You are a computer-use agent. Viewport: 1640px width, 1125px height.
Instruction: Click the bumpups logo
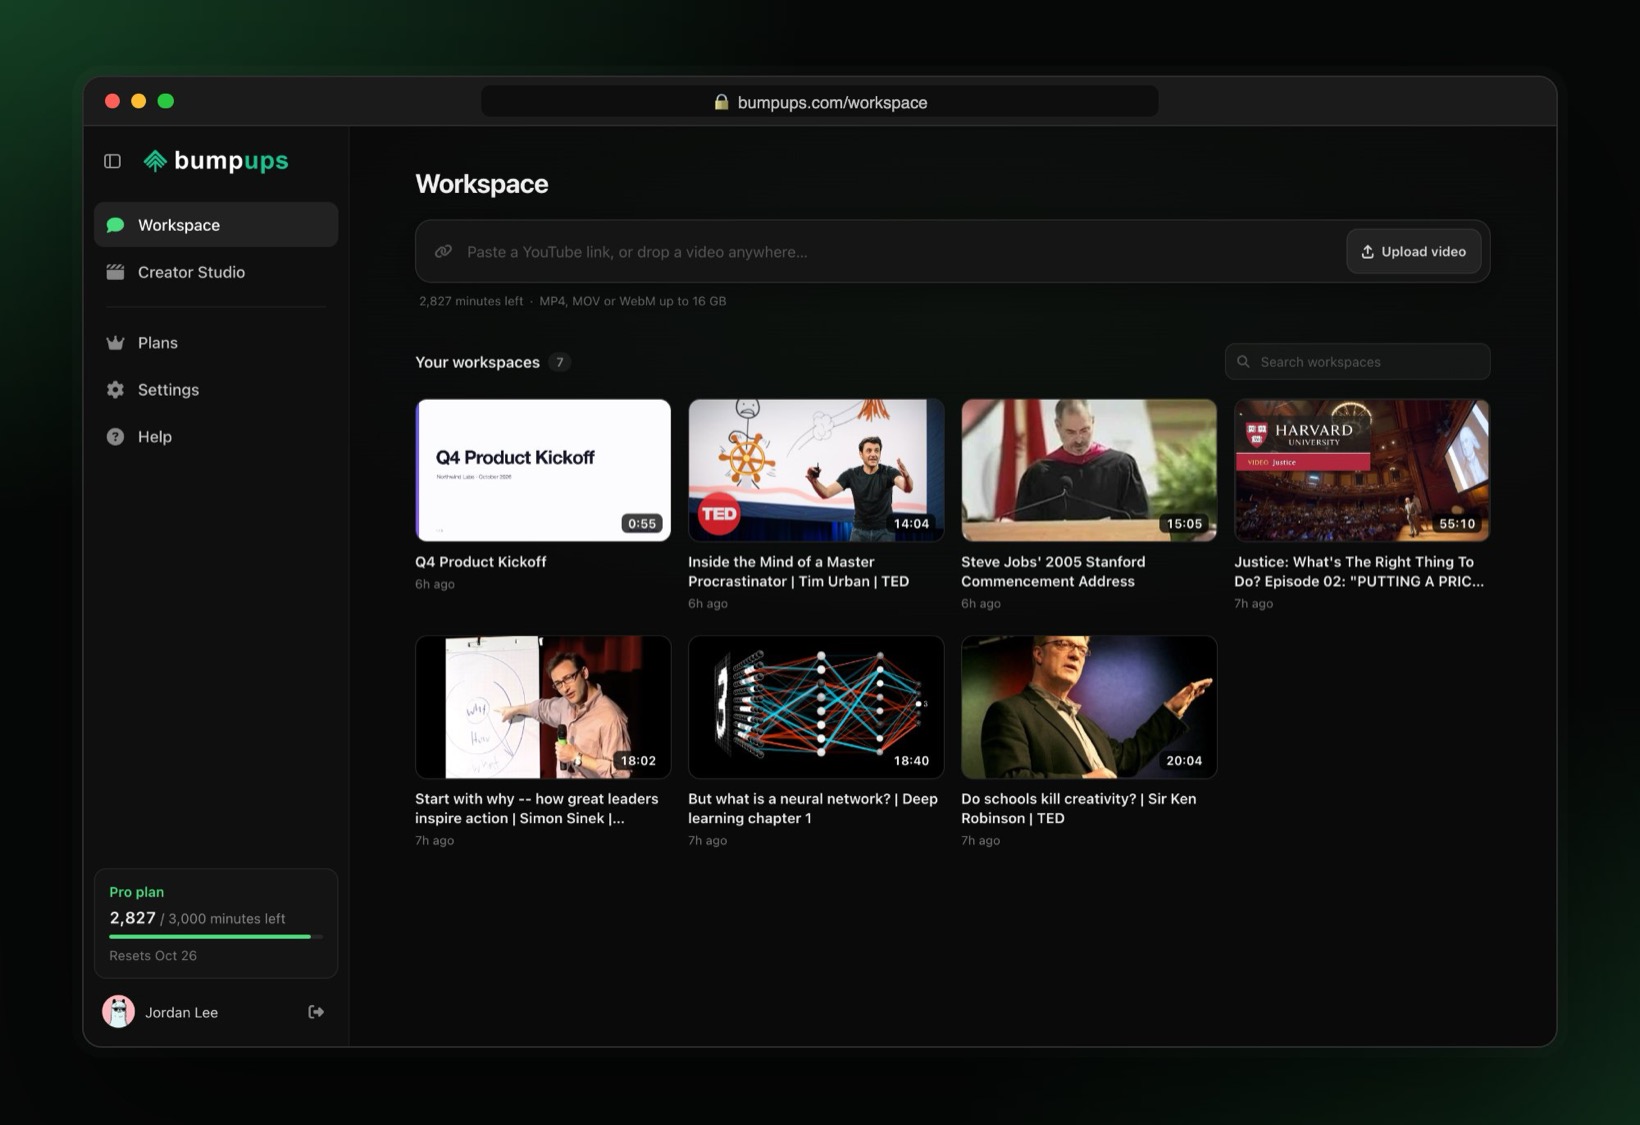[216, 161]
